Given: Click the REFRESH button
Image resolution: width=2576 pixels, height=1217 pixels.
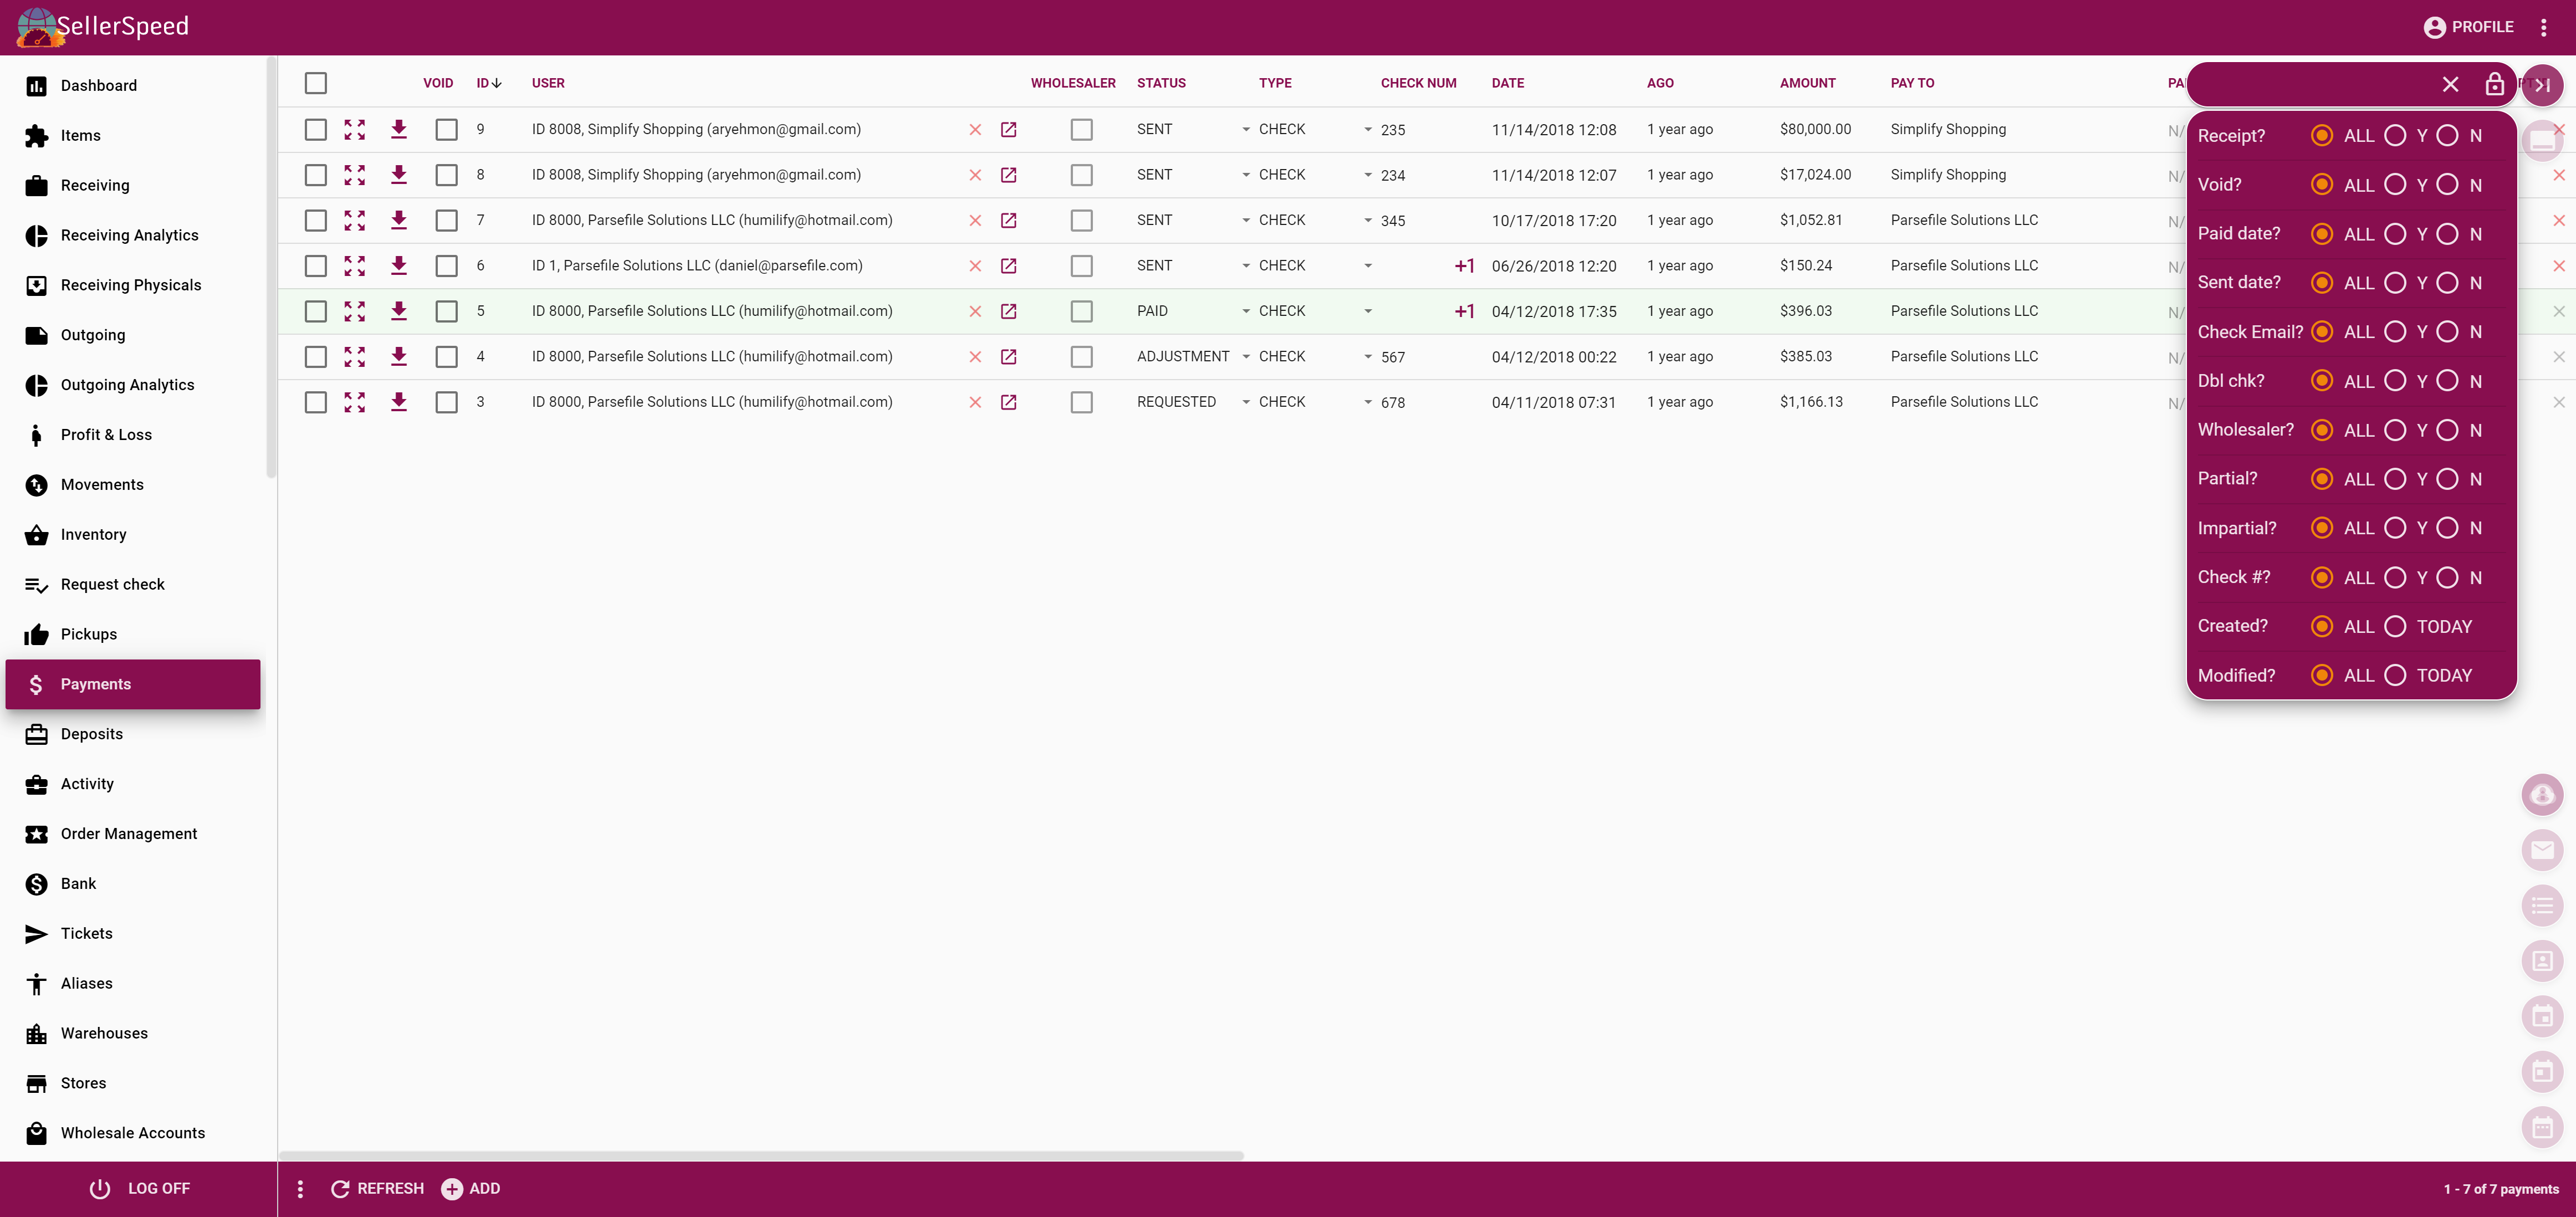Looking at the screenshot, I should coord(377,1188).
